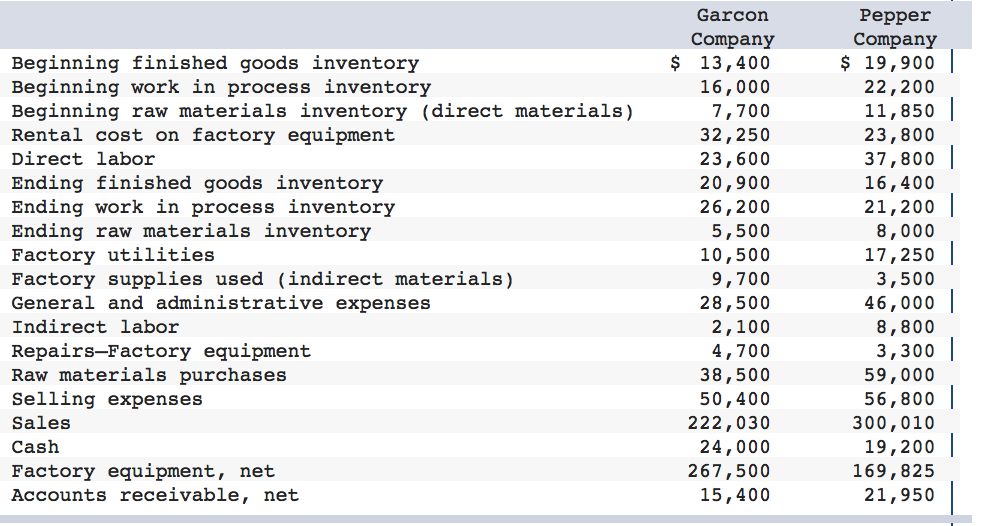Click the accounts receivable value 21,950
The width and height of the screenshot is (982, 526).
[x=899, y=495]
